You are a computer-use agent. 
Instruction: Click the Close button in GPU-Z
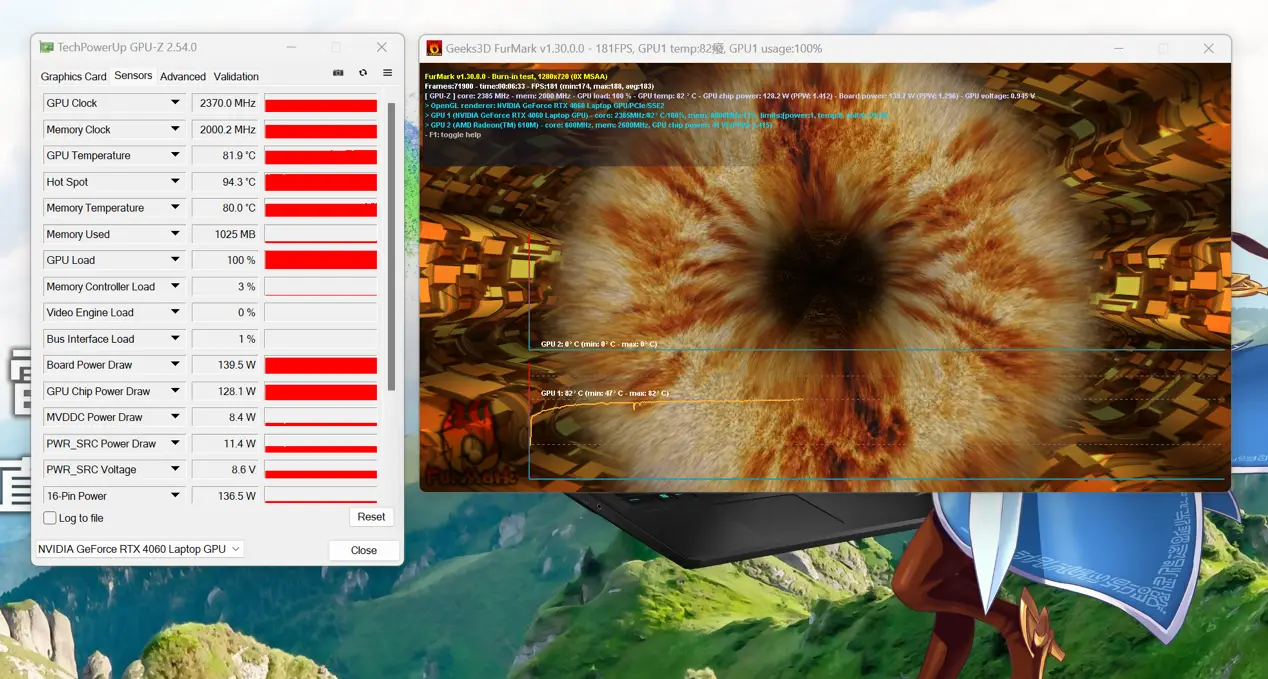[364, 550]
